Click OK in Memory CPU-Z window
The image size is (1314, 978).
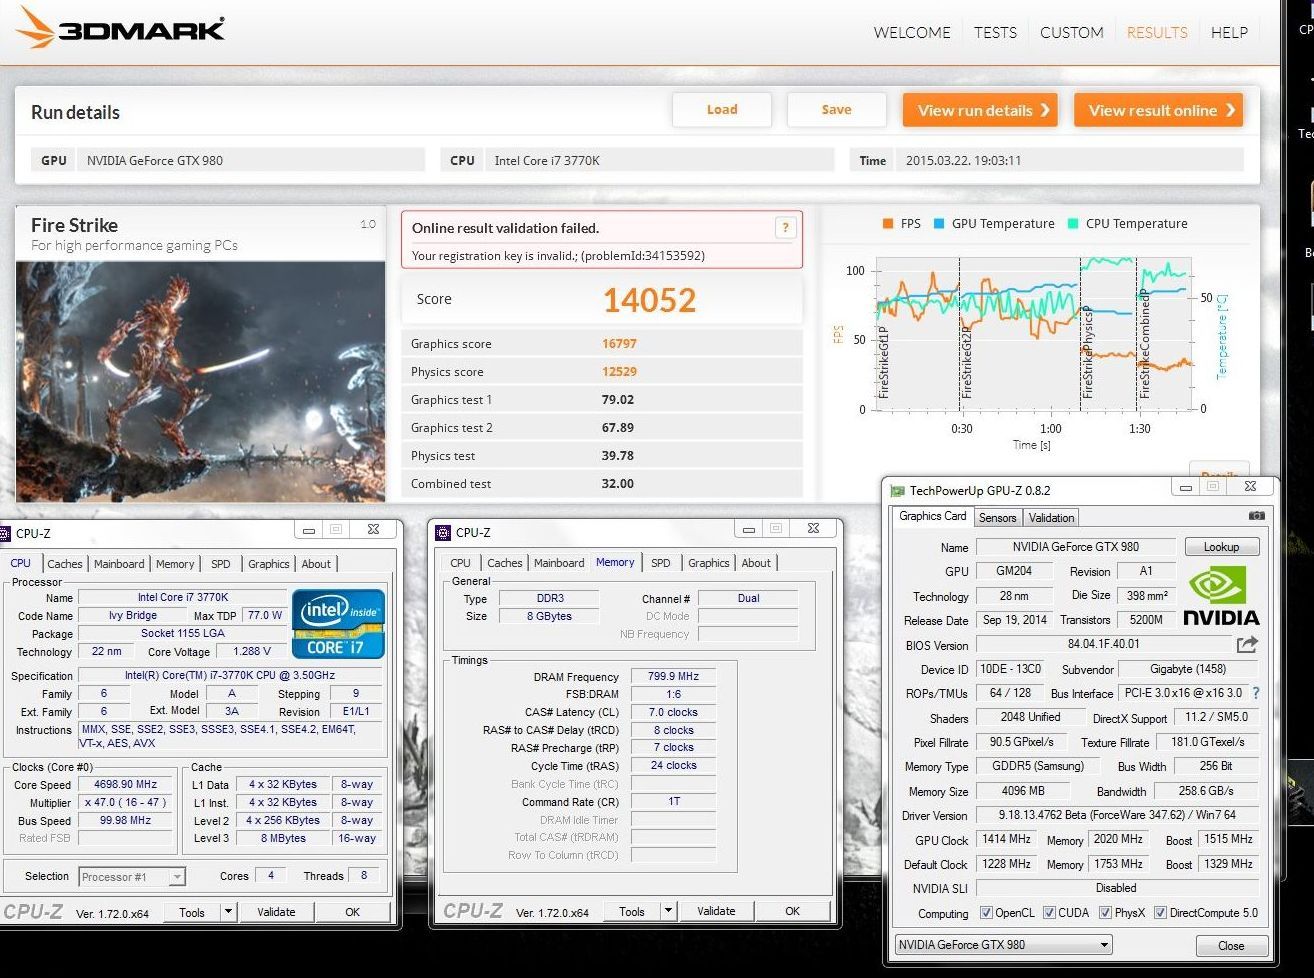[793, 911]
